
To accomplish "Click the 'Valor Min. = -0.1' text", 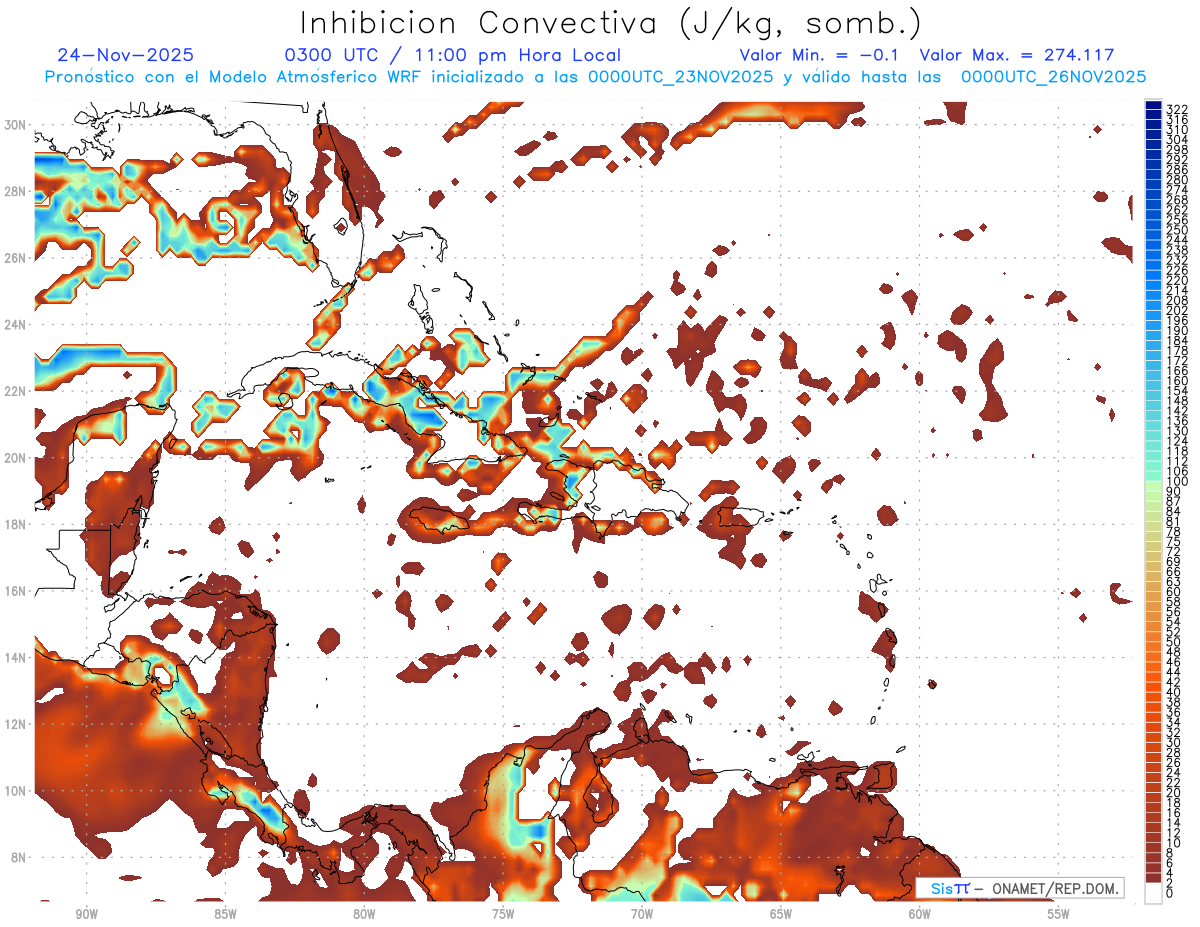I will (x=819, y=55).
